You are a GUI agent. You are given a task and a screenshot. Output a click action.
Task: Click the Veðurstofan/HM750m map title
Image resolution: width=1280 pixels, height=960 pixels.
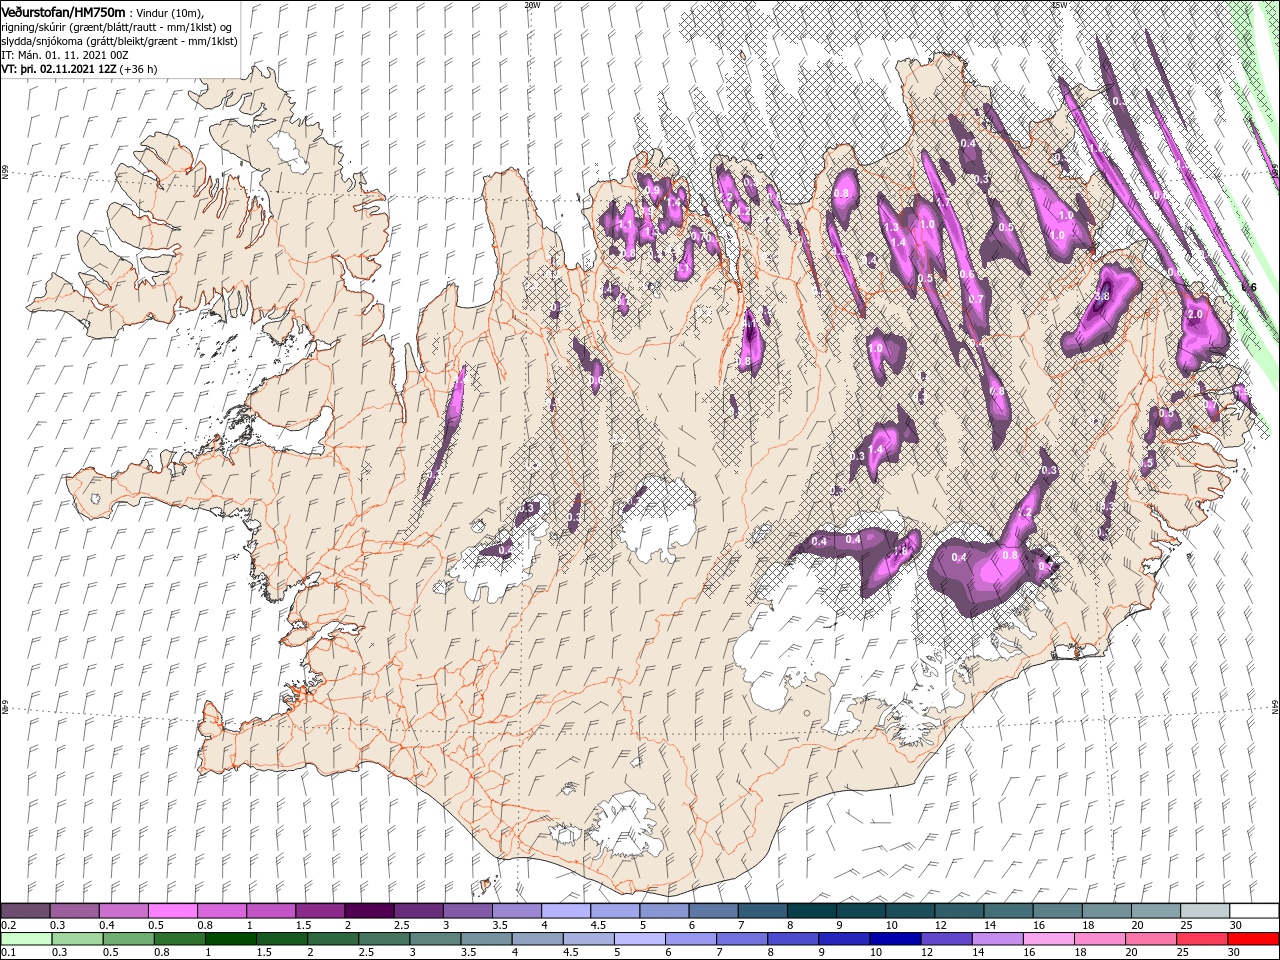tap(64, 11)
